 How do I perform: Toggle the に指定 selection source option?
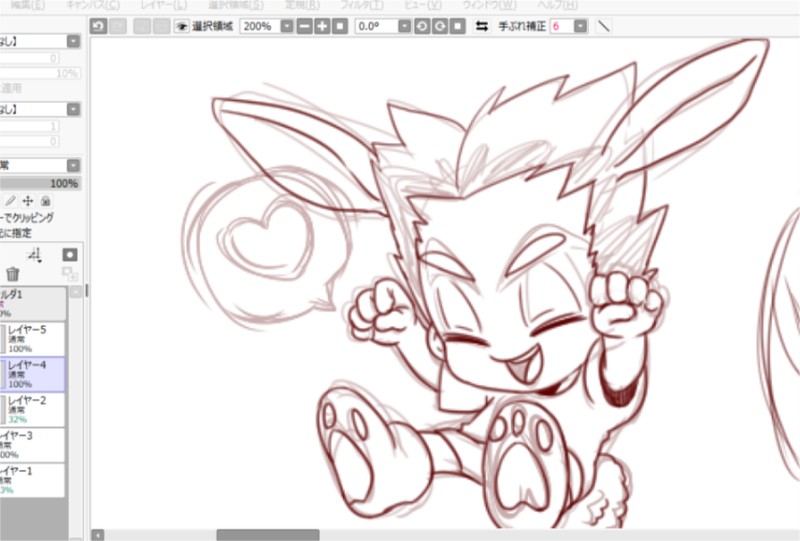16,233
